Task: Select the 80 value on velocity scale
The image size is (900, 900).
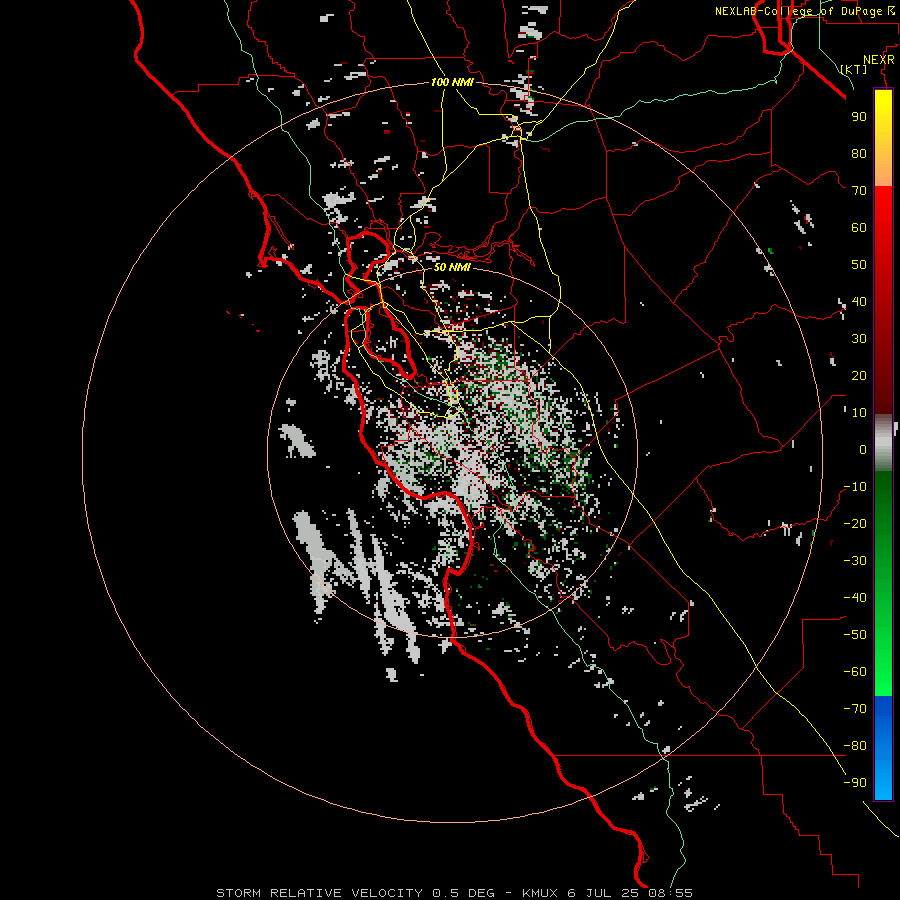Action: 859,153
